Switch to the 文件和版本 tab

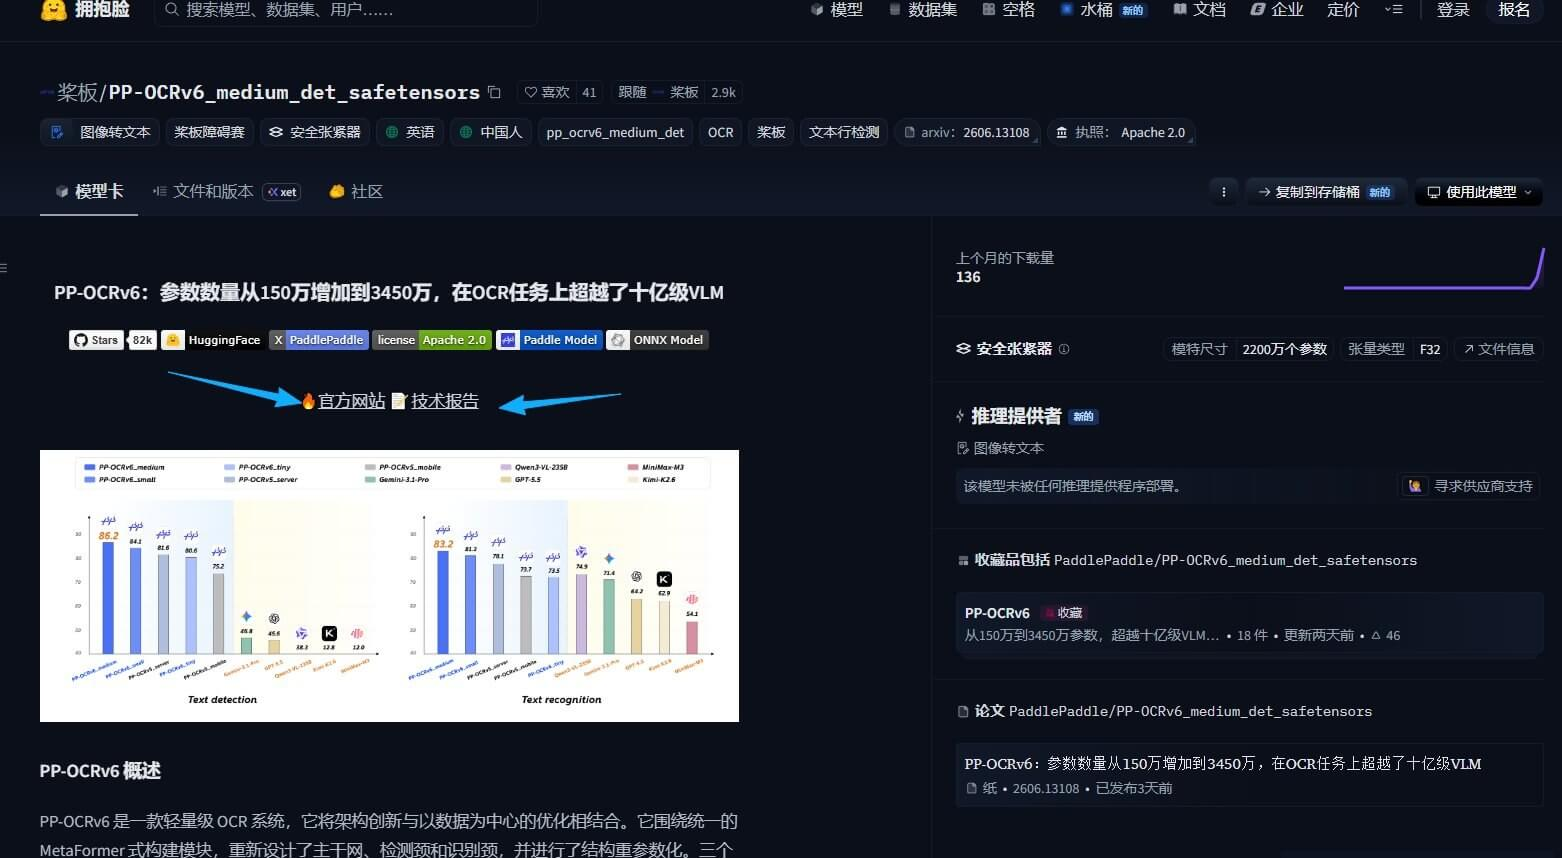tap(226, 191)
